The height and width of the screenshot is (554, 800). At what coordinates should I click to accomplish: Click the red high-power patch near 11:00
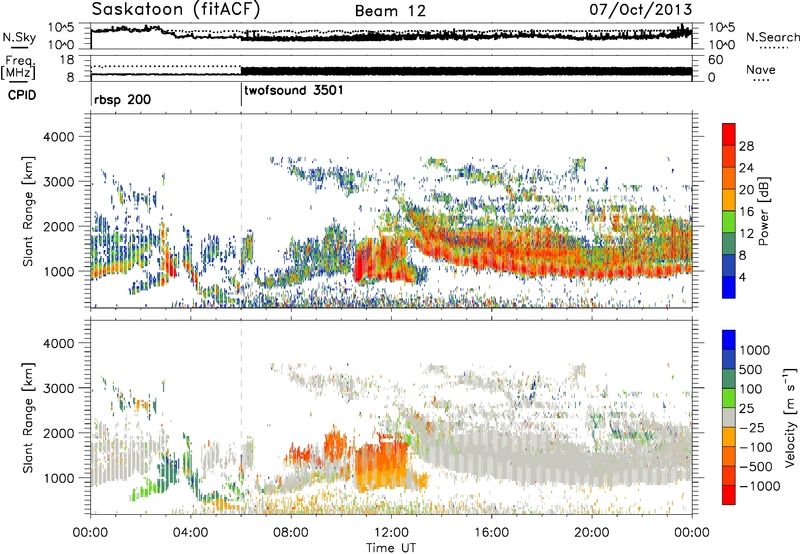click(x=361, y=263)
